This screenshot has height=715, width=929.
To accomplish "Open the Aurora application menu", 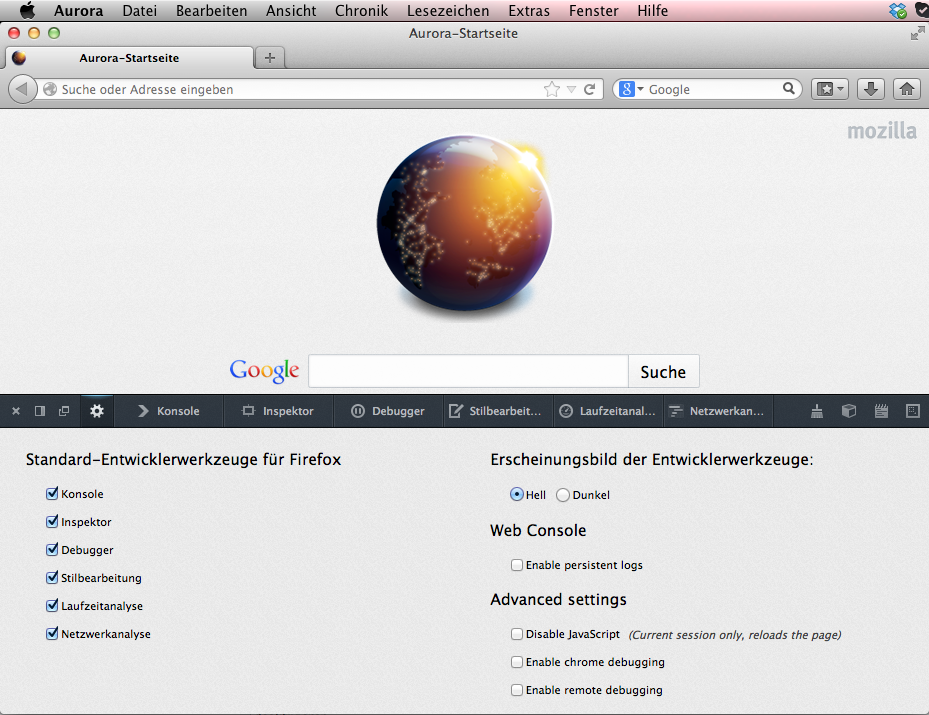I will click(79, 11).
